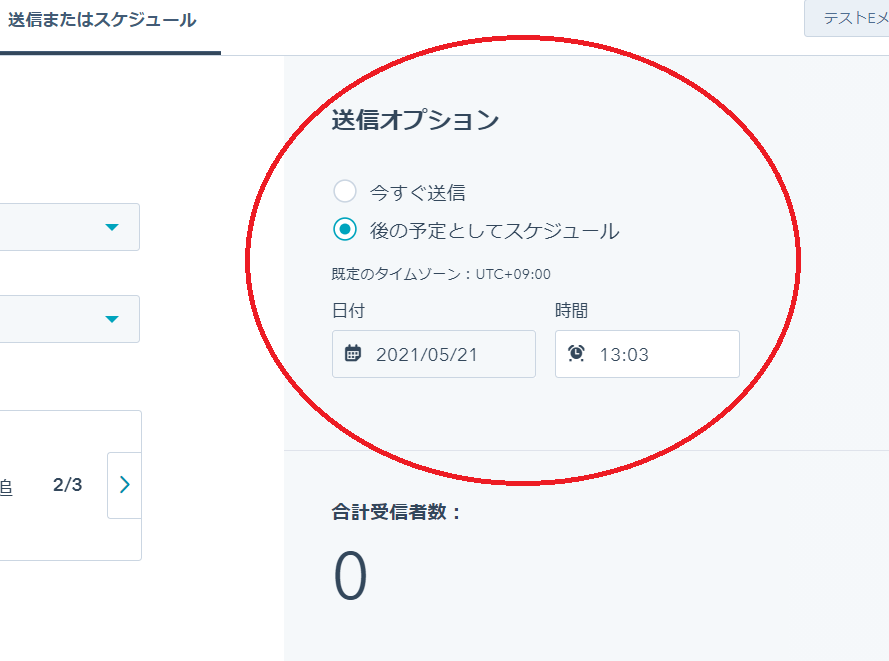This screenshot has height=661, width=889.
Task: Click the 送信オプション heading
Action: pos(415,120)
